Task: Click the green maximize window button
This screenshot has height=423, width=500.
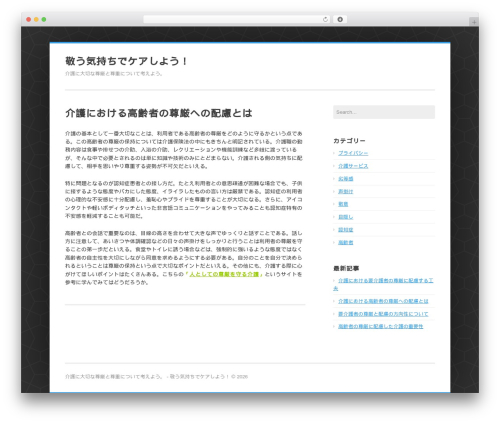Action: pos(44,19)
